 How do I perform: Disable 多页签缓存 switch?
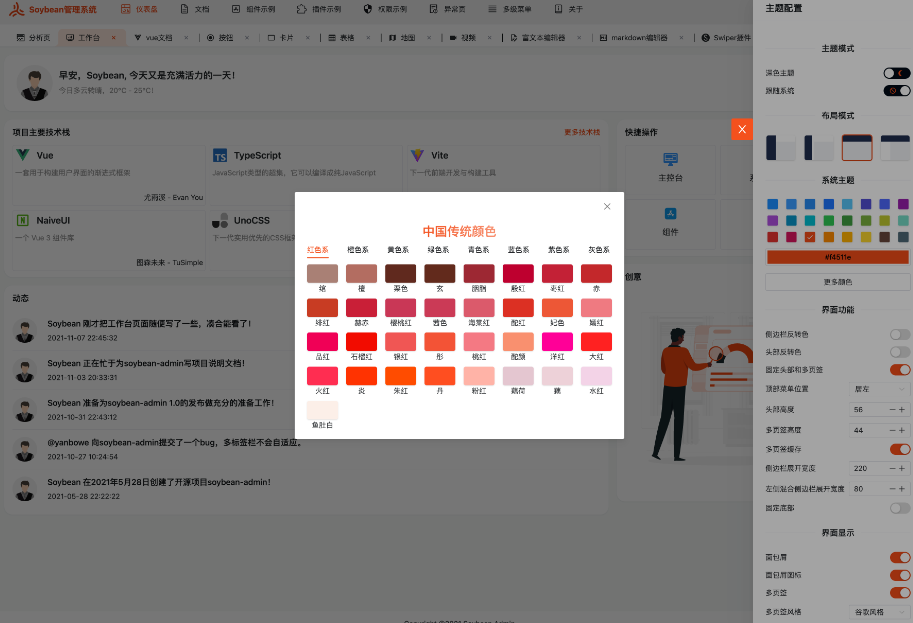[900, 449]
